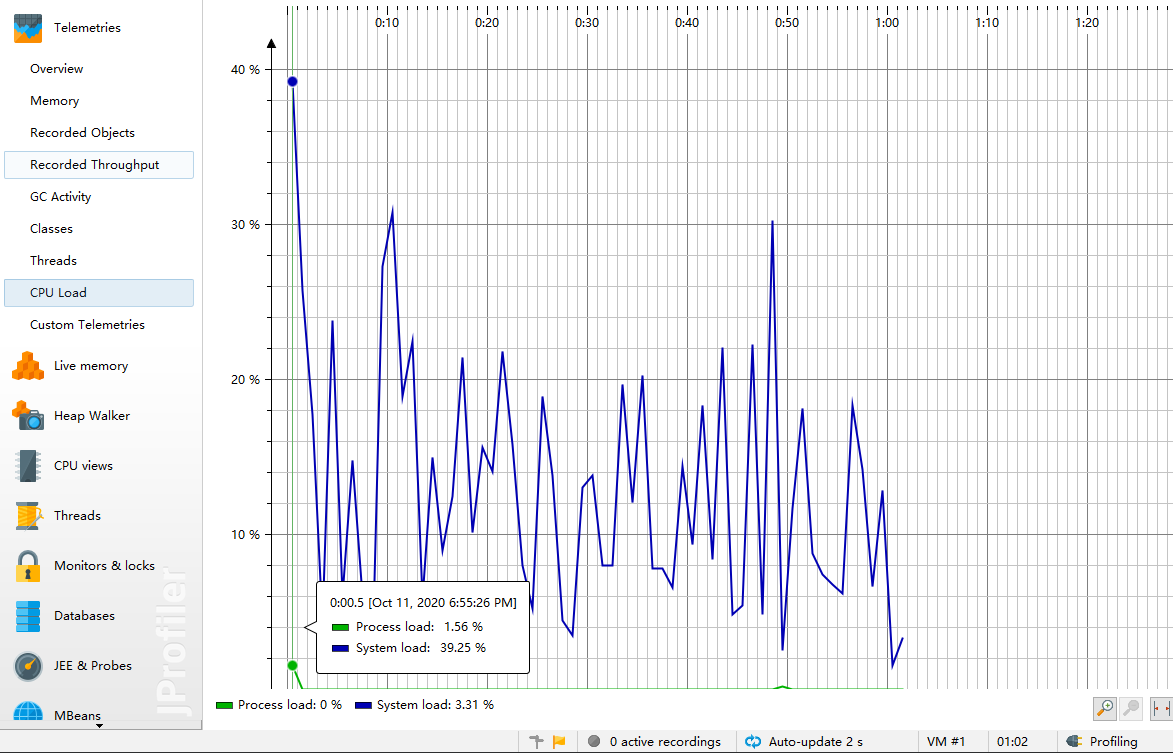Open the CPU views chip icon
The image size is (1173, 753).
28,466
